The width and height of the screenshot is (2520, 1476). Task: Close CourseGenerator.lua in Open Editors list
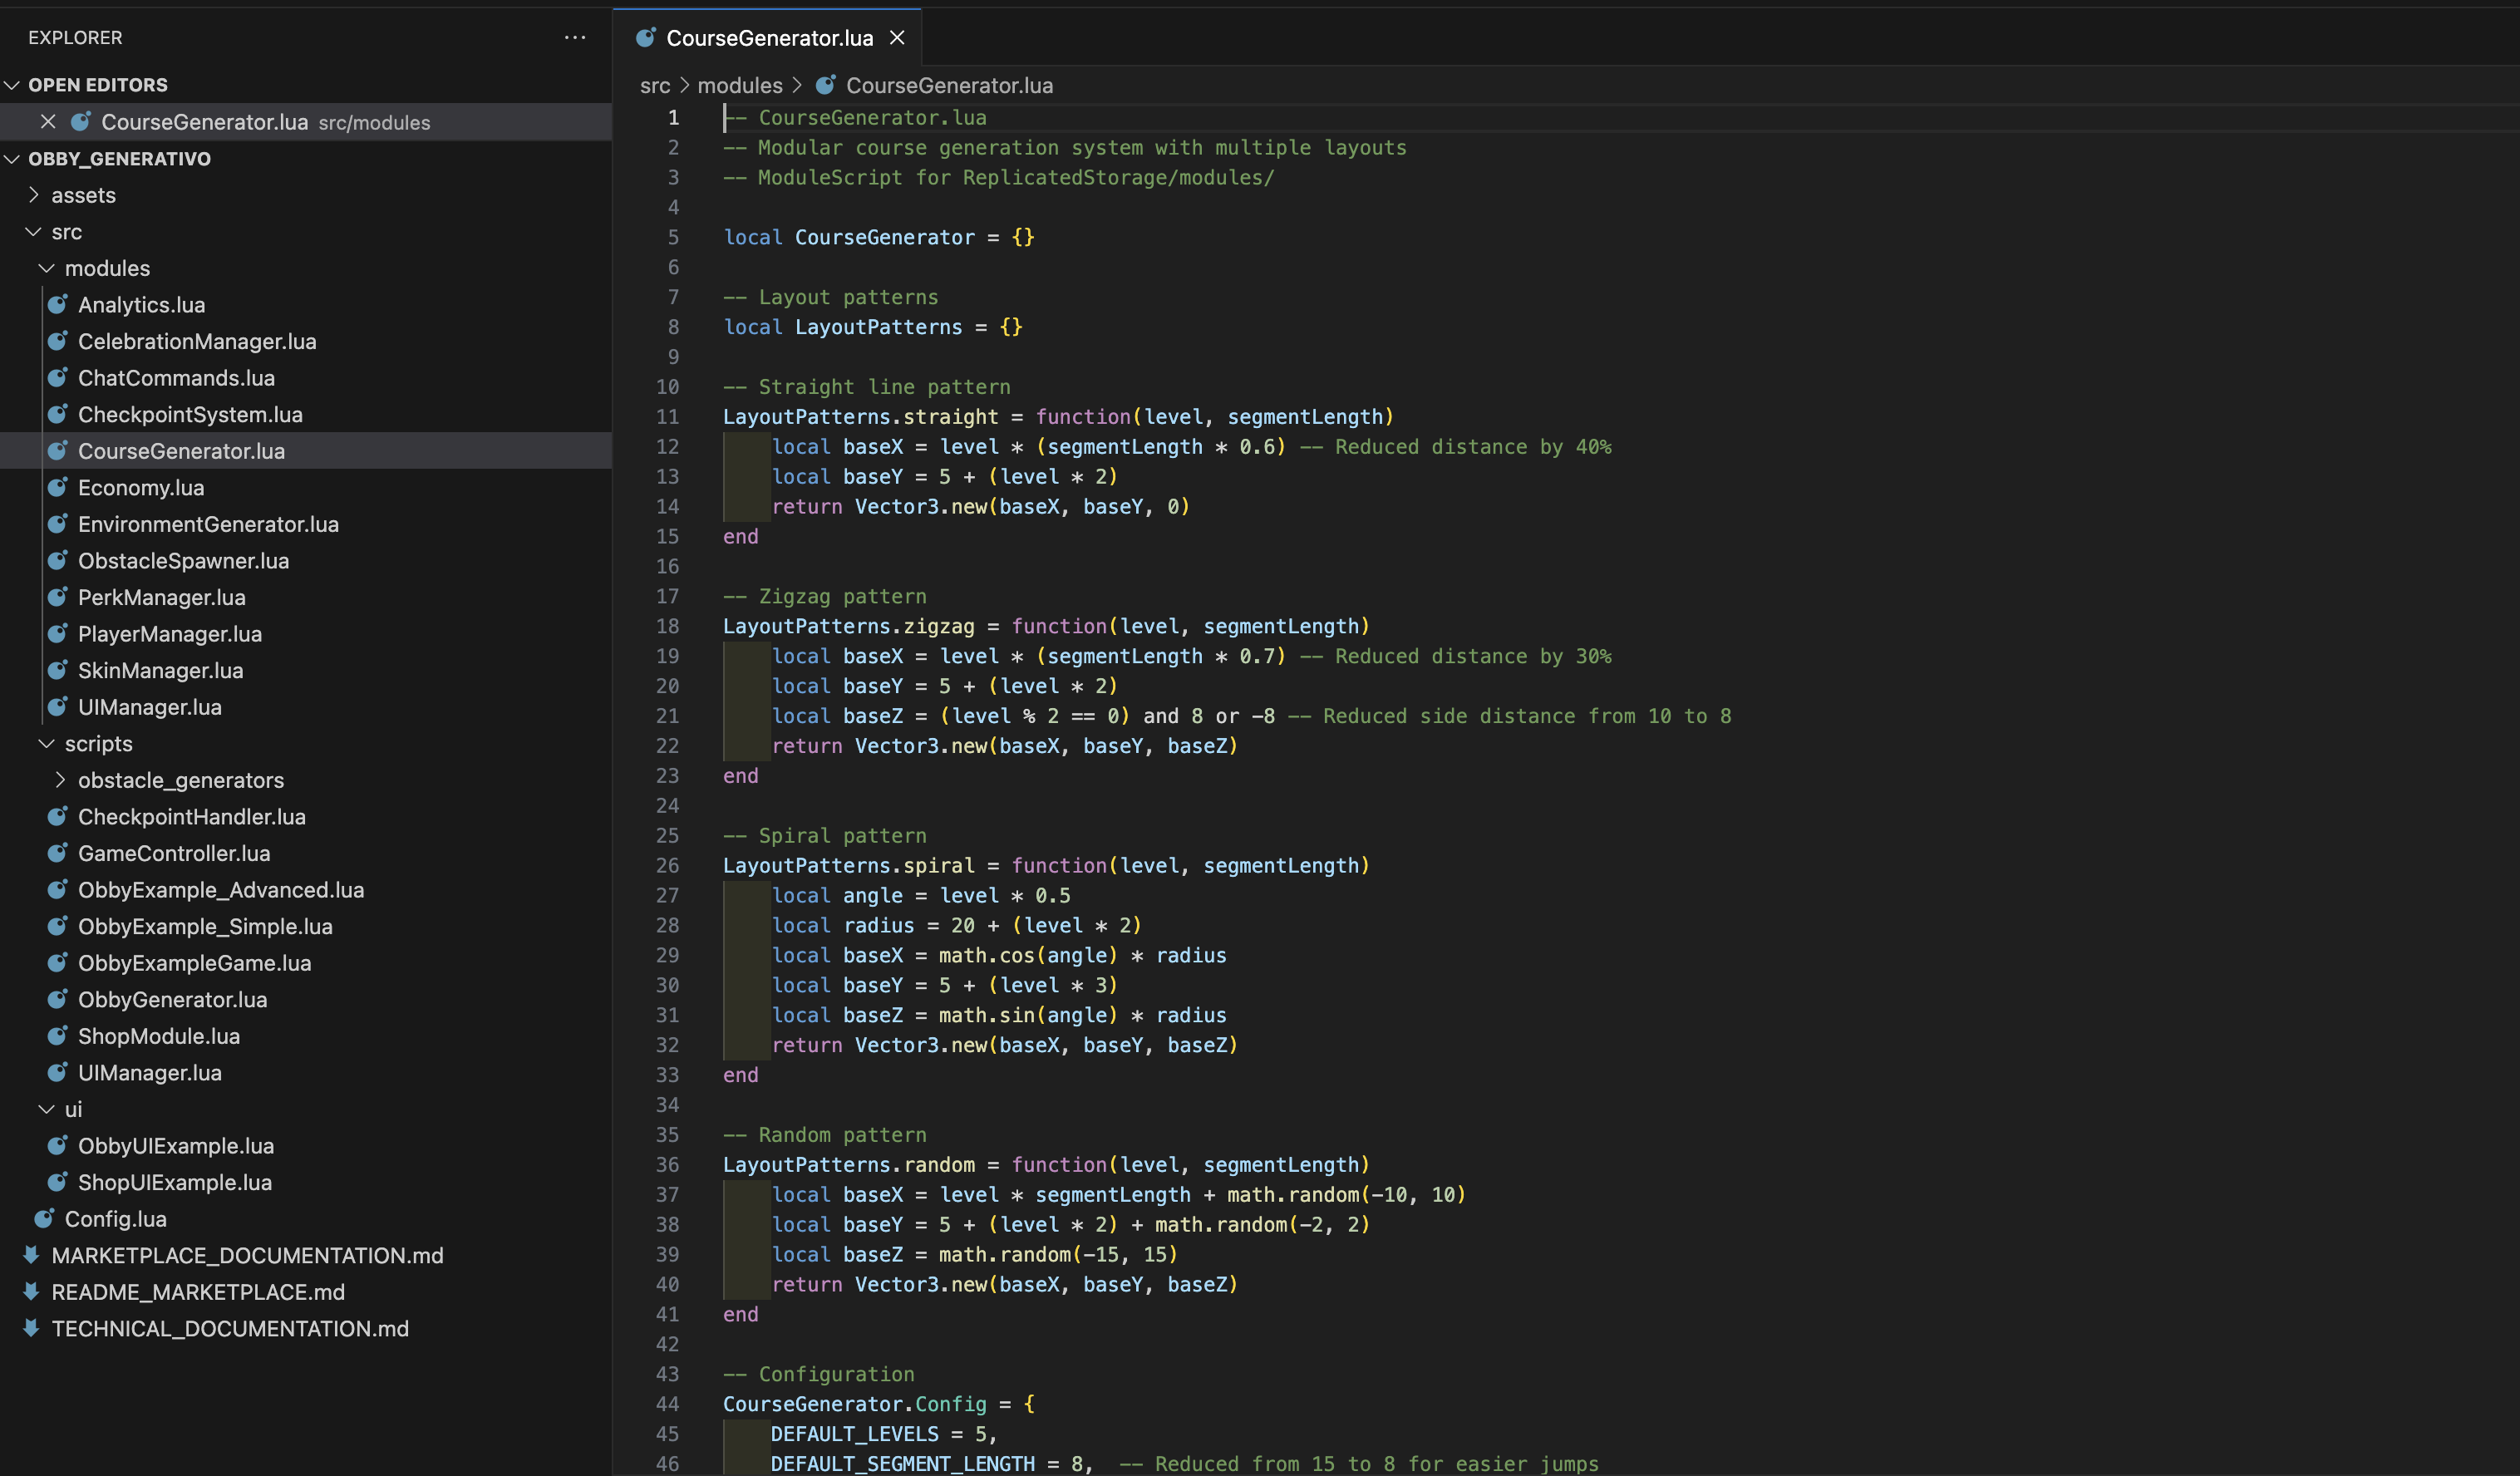[48, 122]
